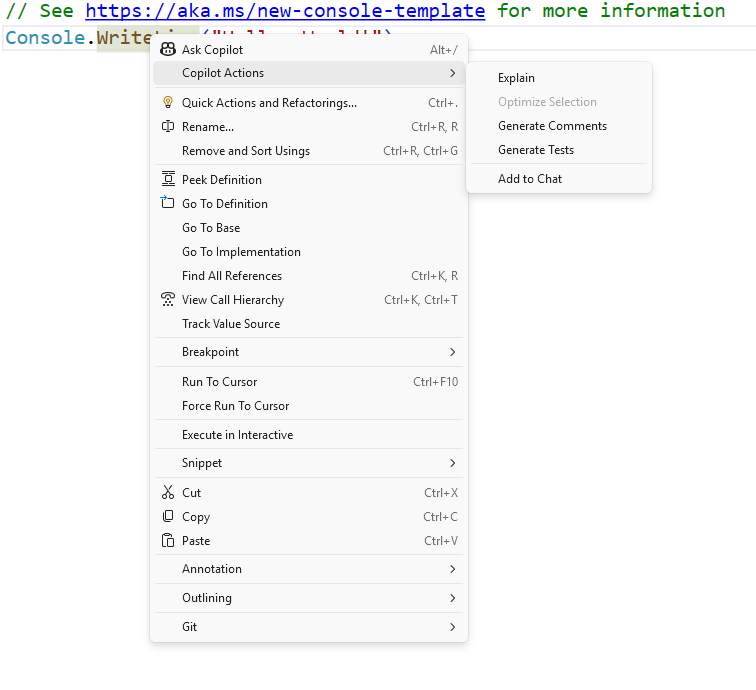
Task: Choose Generate Comments in submenu
Action: (x=559, y=126)
